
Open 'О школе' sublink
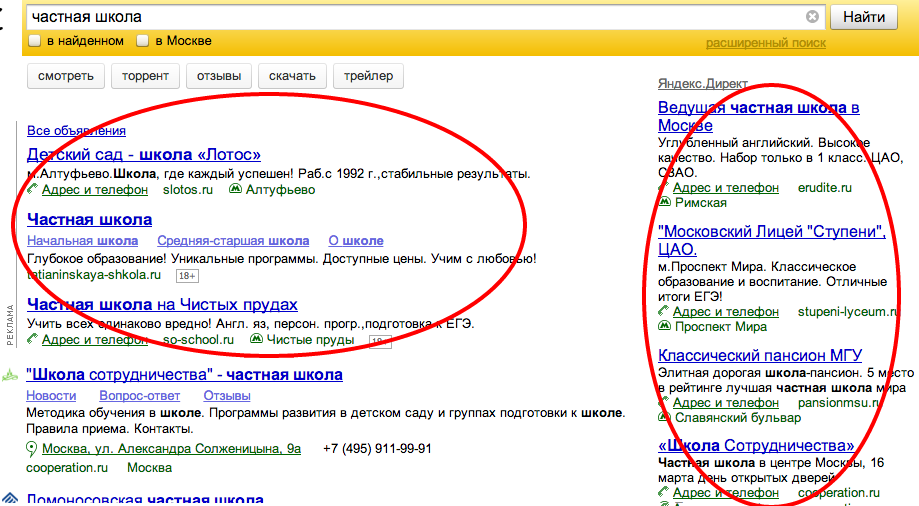coord(356,240)
